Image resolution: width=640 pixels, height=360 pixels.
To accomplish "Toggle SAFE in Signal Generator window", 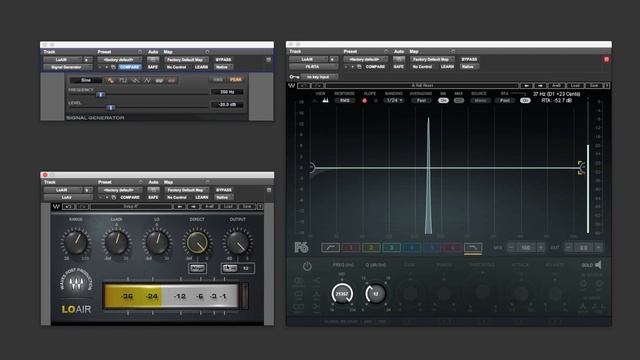I will click(x=153, y=67).
